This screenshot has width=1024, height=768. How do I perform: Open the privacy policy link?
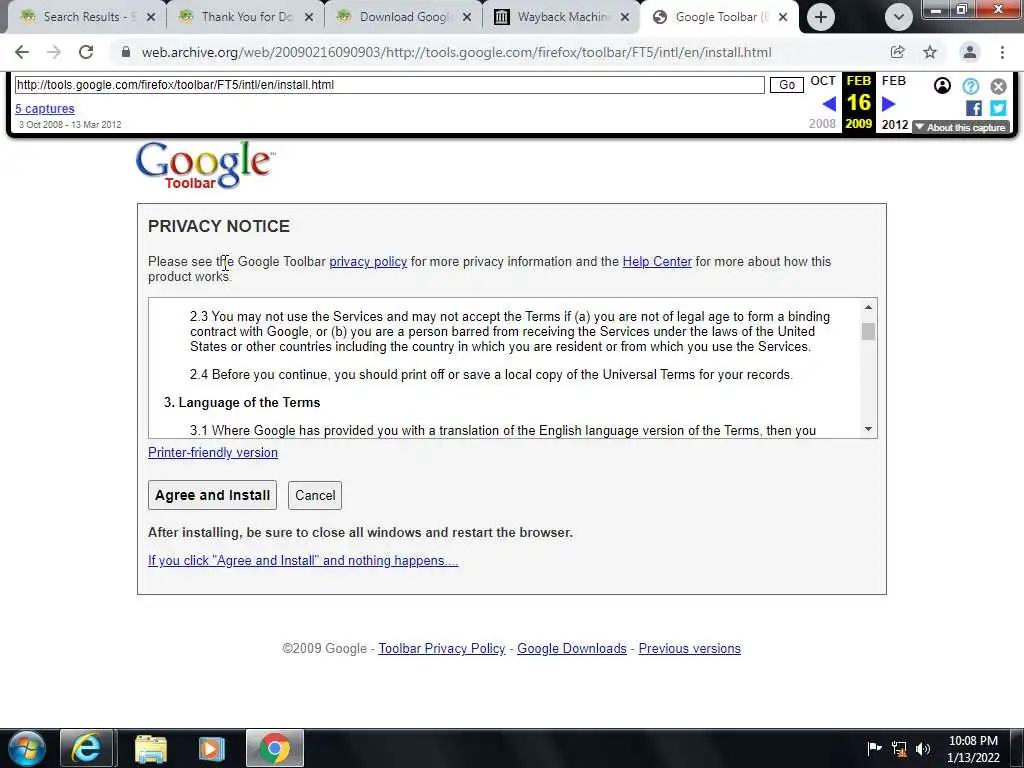tap(368, 262)
